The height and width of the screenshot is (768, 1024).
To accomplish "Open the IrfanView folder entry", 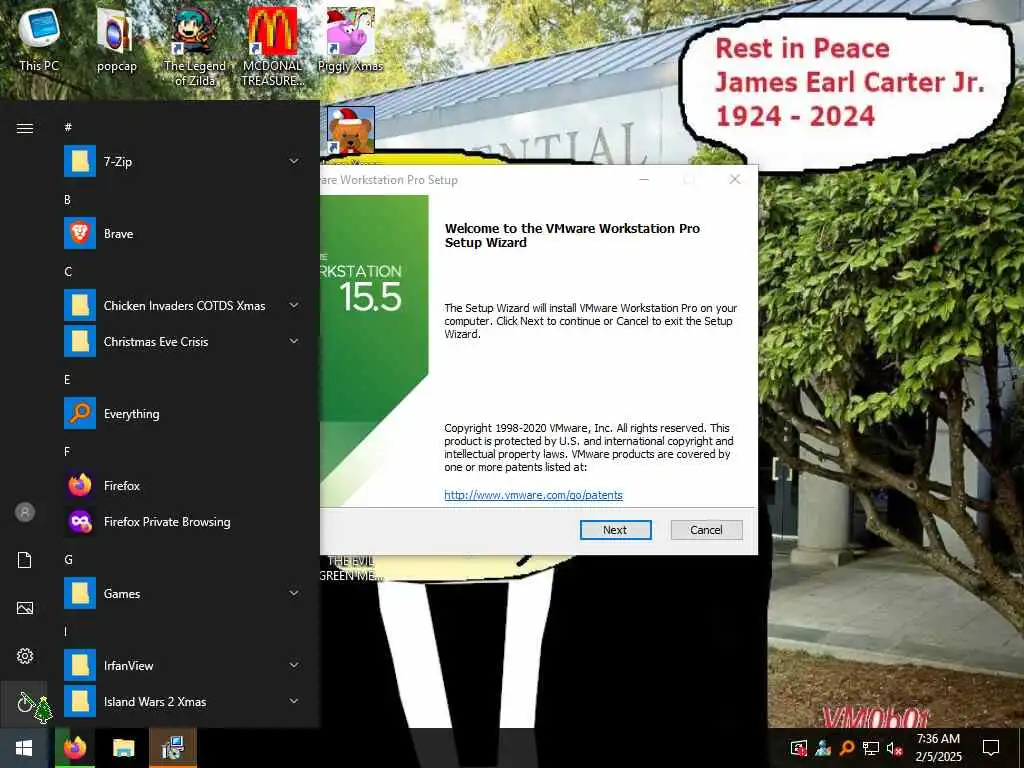I will 182,665.
